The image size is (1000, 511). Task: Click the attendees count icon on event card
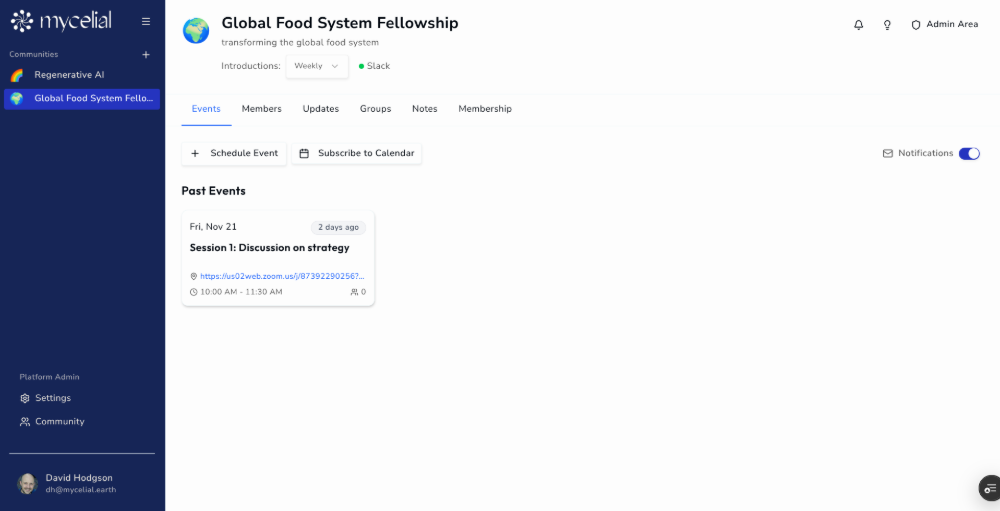pyautogui.click(x=357, y=292)
